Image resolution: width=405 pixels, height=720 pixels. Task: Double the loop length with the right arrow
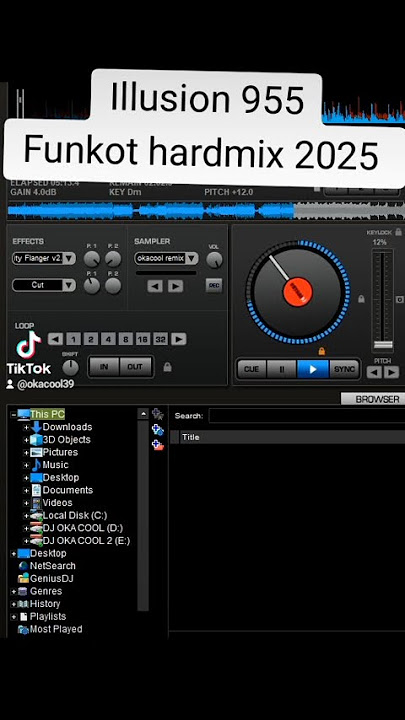coord(179,339)
